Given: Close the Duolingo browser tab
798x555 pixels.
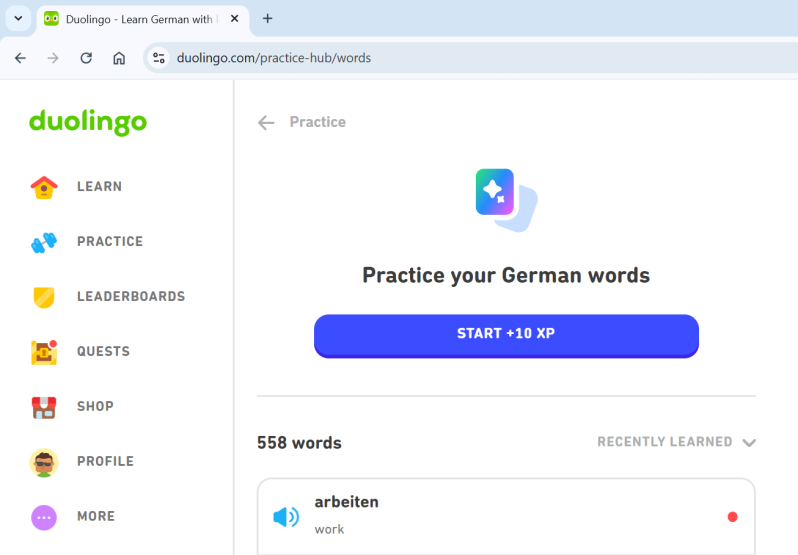Looking at the screenshot, I should tap(235, 19).
